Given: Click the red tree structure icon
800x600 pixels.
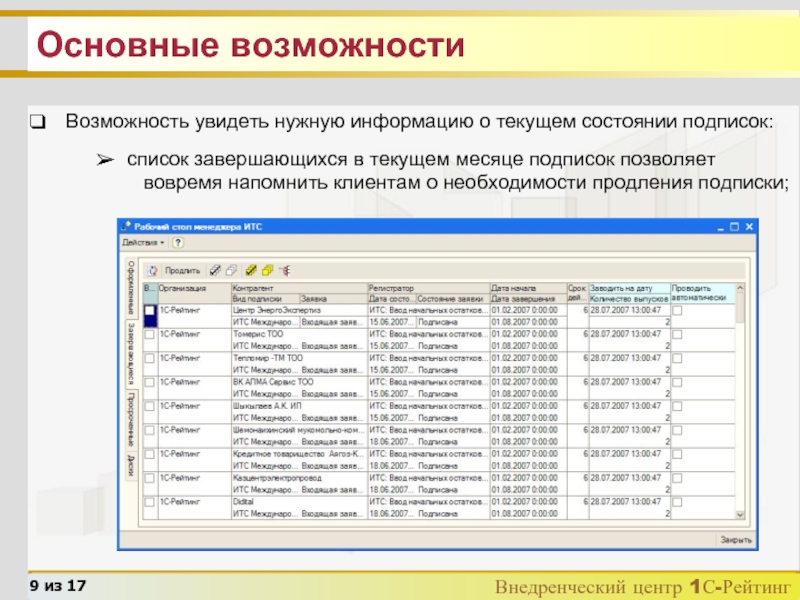Looking at the screenshot, I should click(285, 271).
